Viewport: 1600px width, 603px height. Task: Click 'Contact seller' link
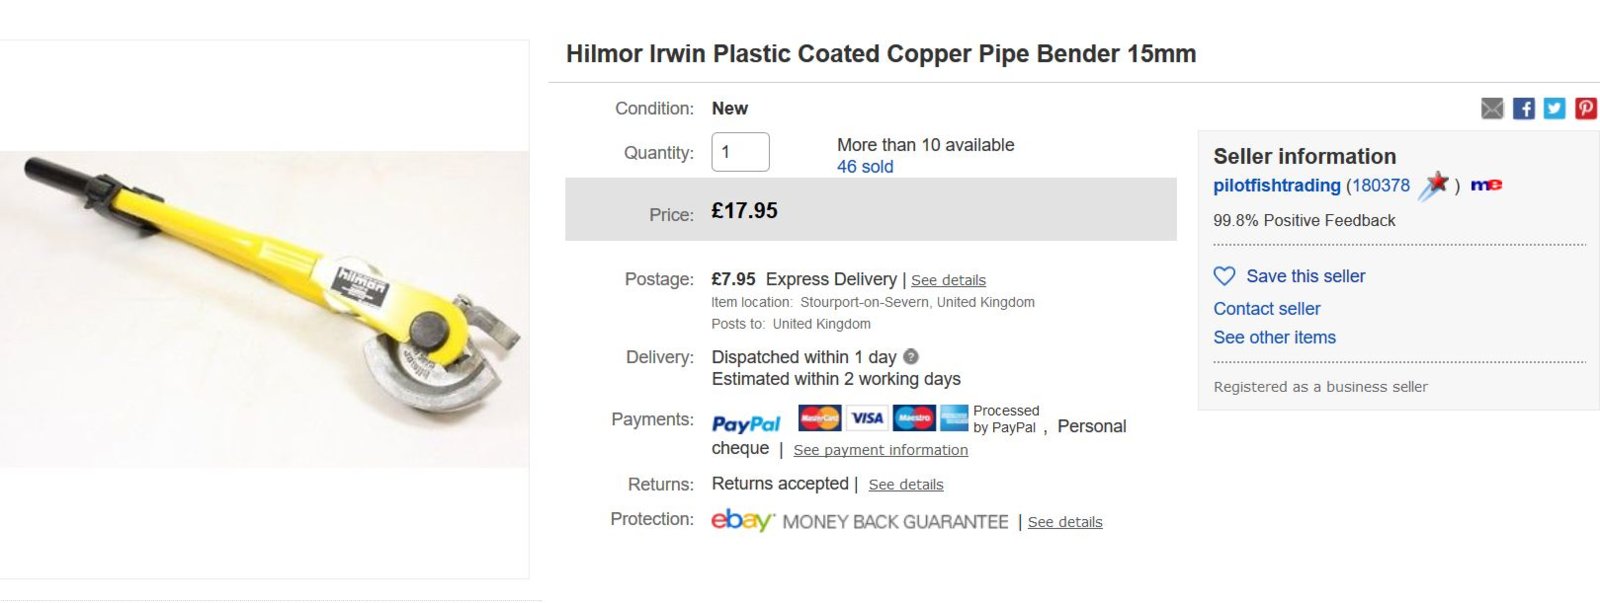click(x=1267, y=309)
